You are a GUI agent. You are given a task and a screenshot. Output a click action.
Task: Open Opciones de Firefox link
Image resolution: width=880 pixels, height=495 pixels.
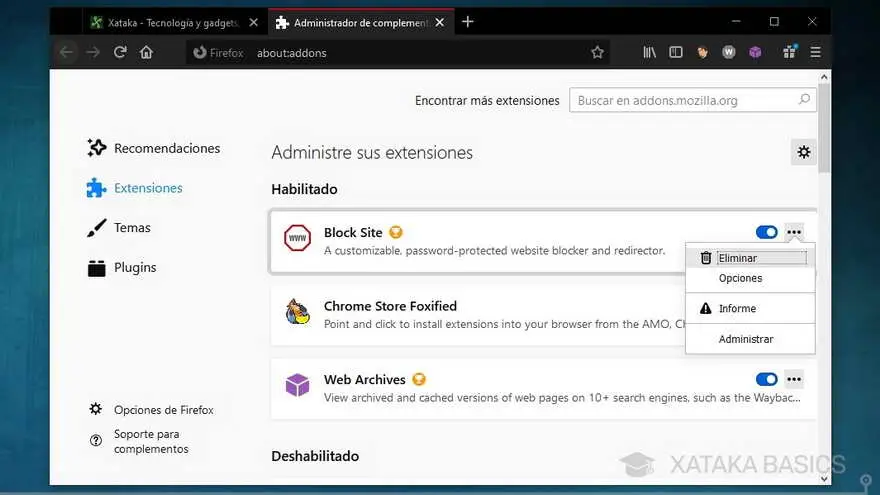[x=151, y=410]
